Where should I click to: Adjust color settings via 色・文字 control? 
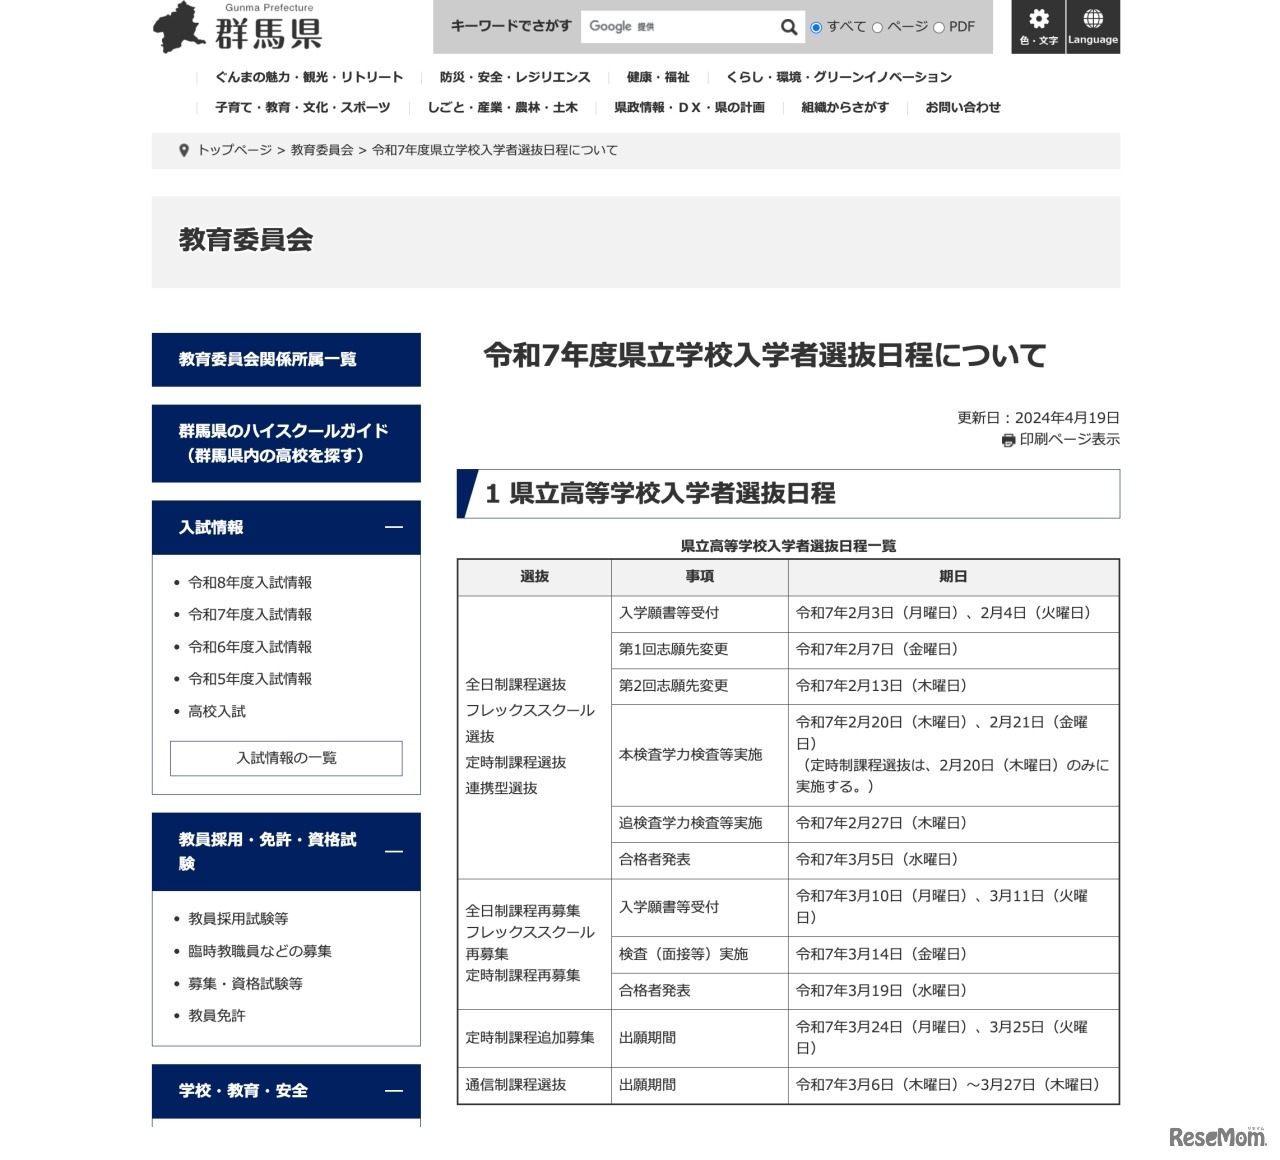1038,27
